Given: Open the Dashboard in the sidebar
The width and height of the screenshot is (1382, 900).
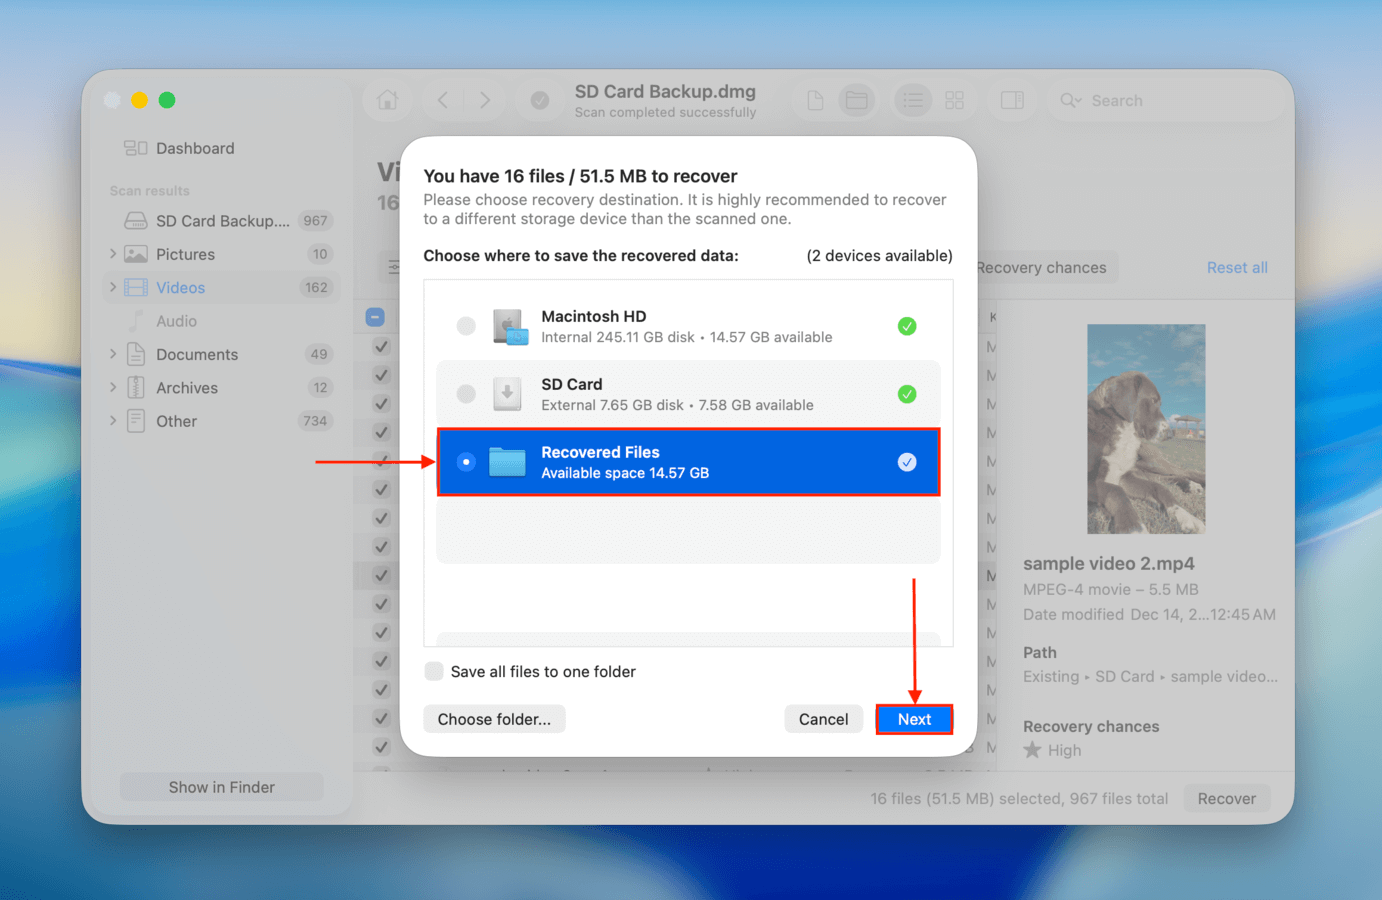Looking at the screenshot, I should click(194, 148).
